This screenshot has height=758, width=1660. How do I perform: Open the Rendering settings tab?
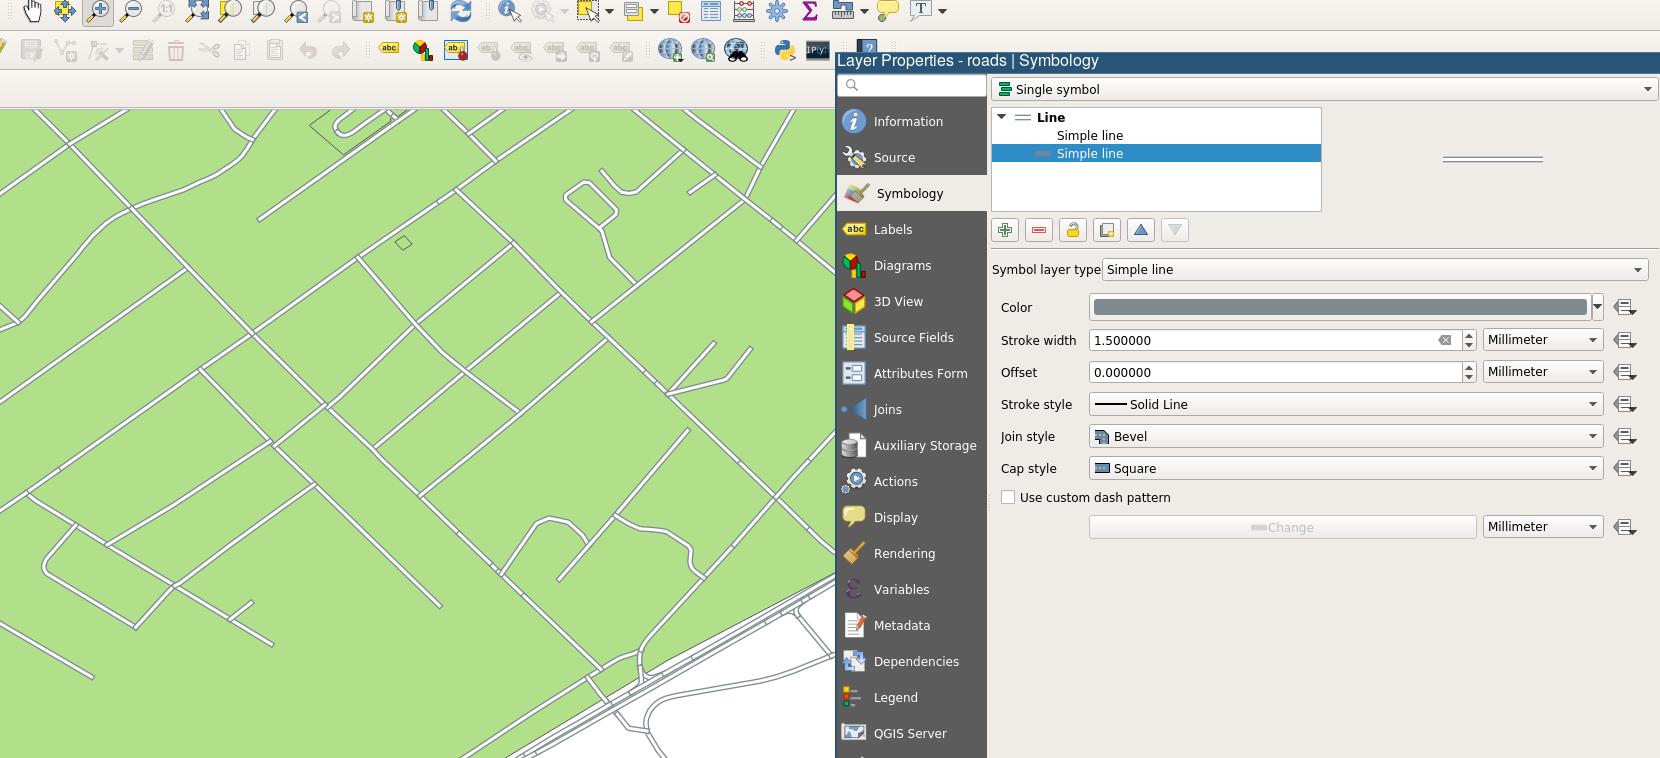pyautogui.click(x=904, y=553)
